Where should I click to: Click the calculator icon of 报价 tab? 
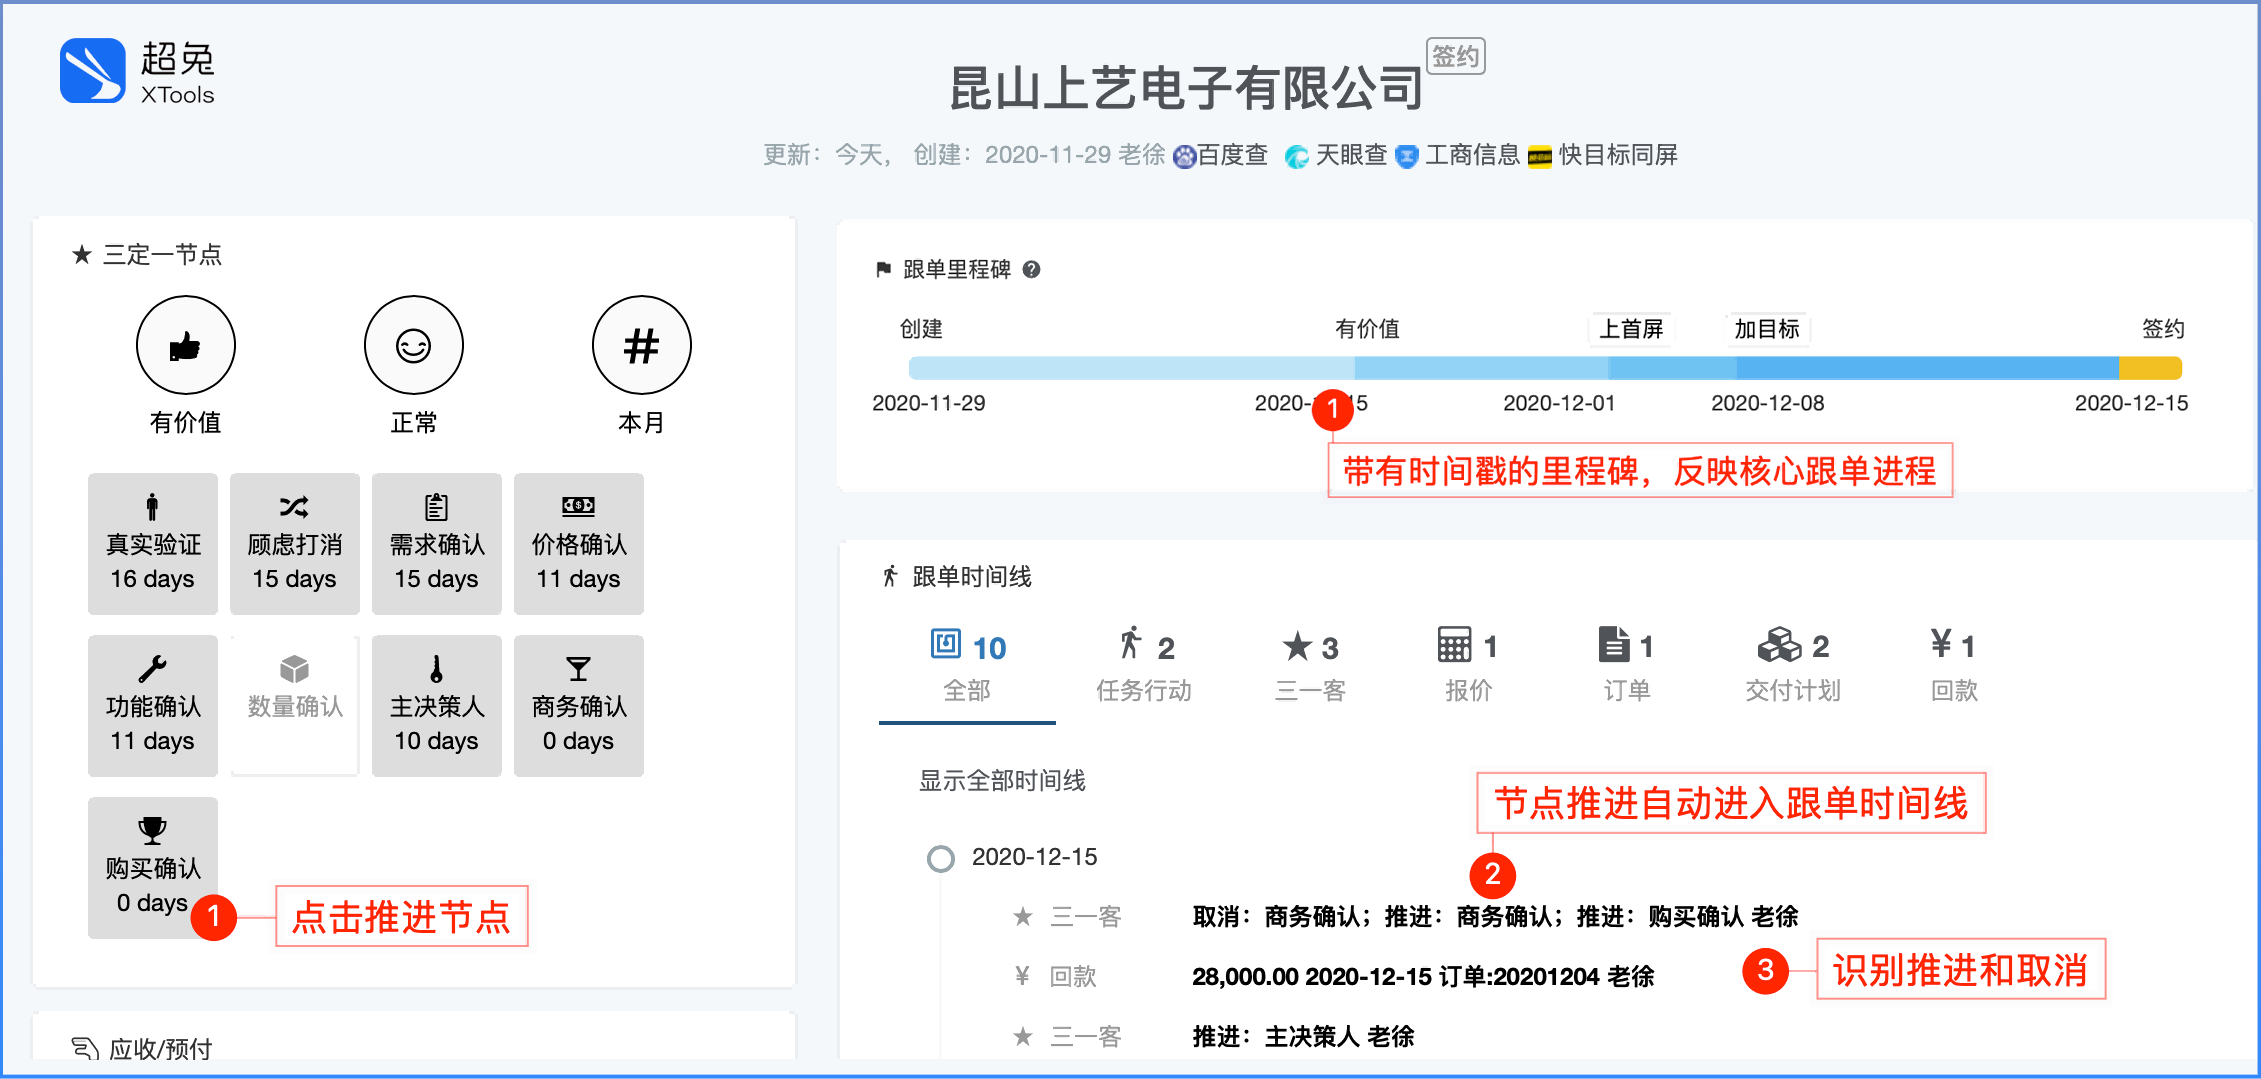pyautogui.click(x=1455, y=644)
